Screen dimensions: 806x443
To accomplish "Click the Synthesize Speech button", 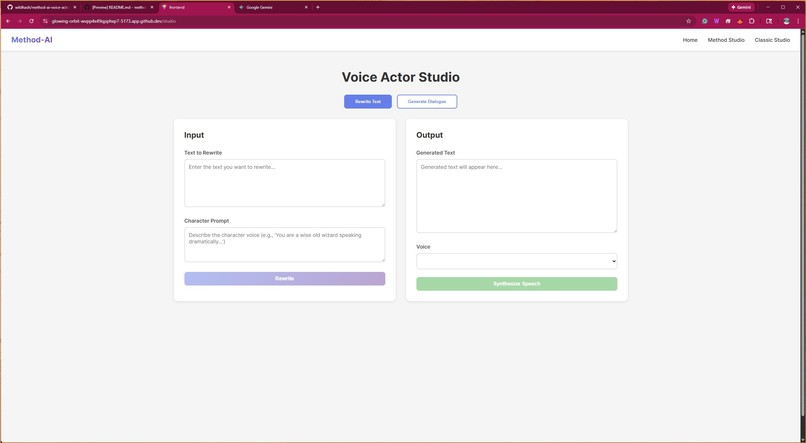I will pyautogui.click(x=517, y=284).
